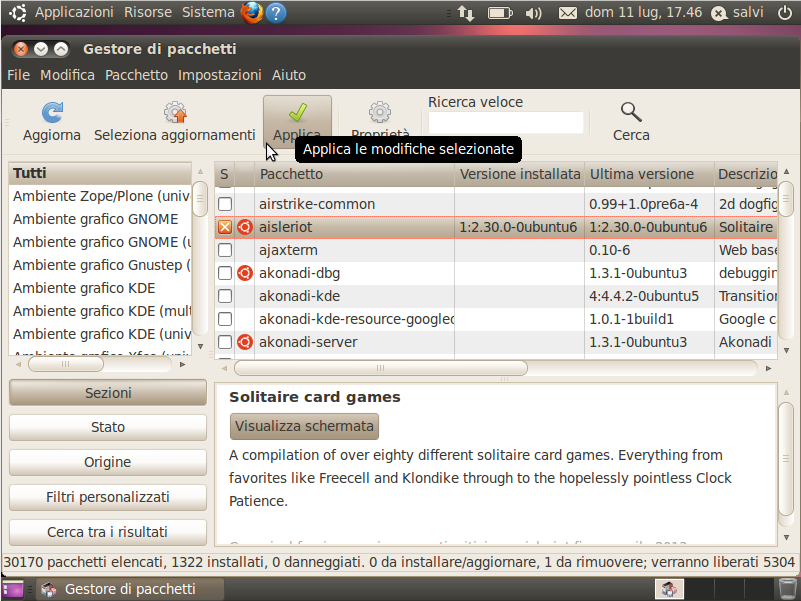Click the Origine filter button
The height and width of the screenshot is (601, 801).
click(108, 462)
